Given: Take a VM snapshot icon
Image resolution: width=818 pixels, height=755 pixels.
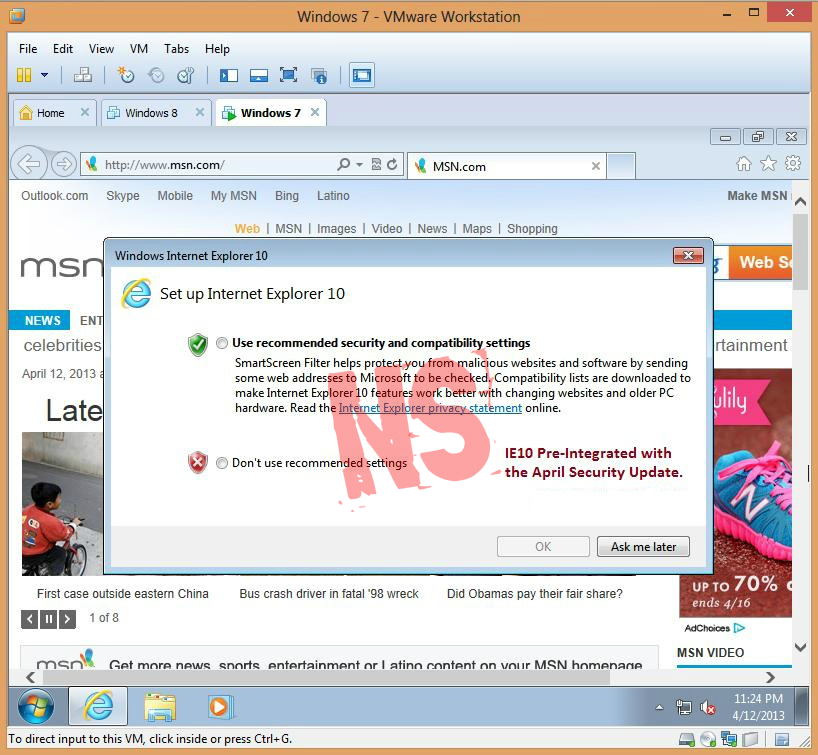Looking at the screenshot, I should [x=126, y=75].
